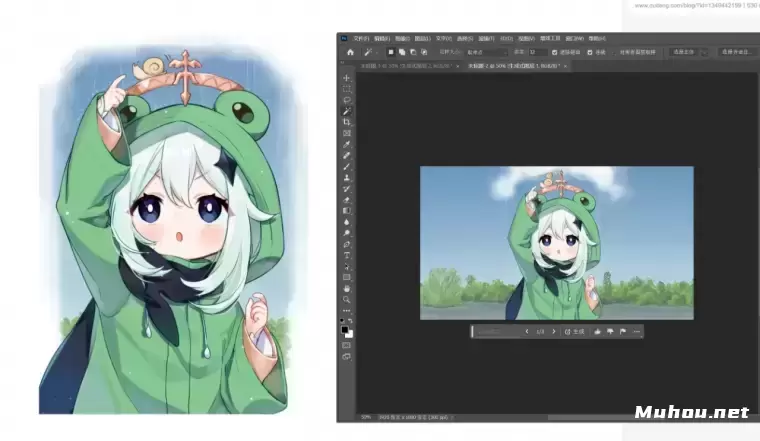Open the Edit Toolbar three-dots button

click(x=347, y=311)
